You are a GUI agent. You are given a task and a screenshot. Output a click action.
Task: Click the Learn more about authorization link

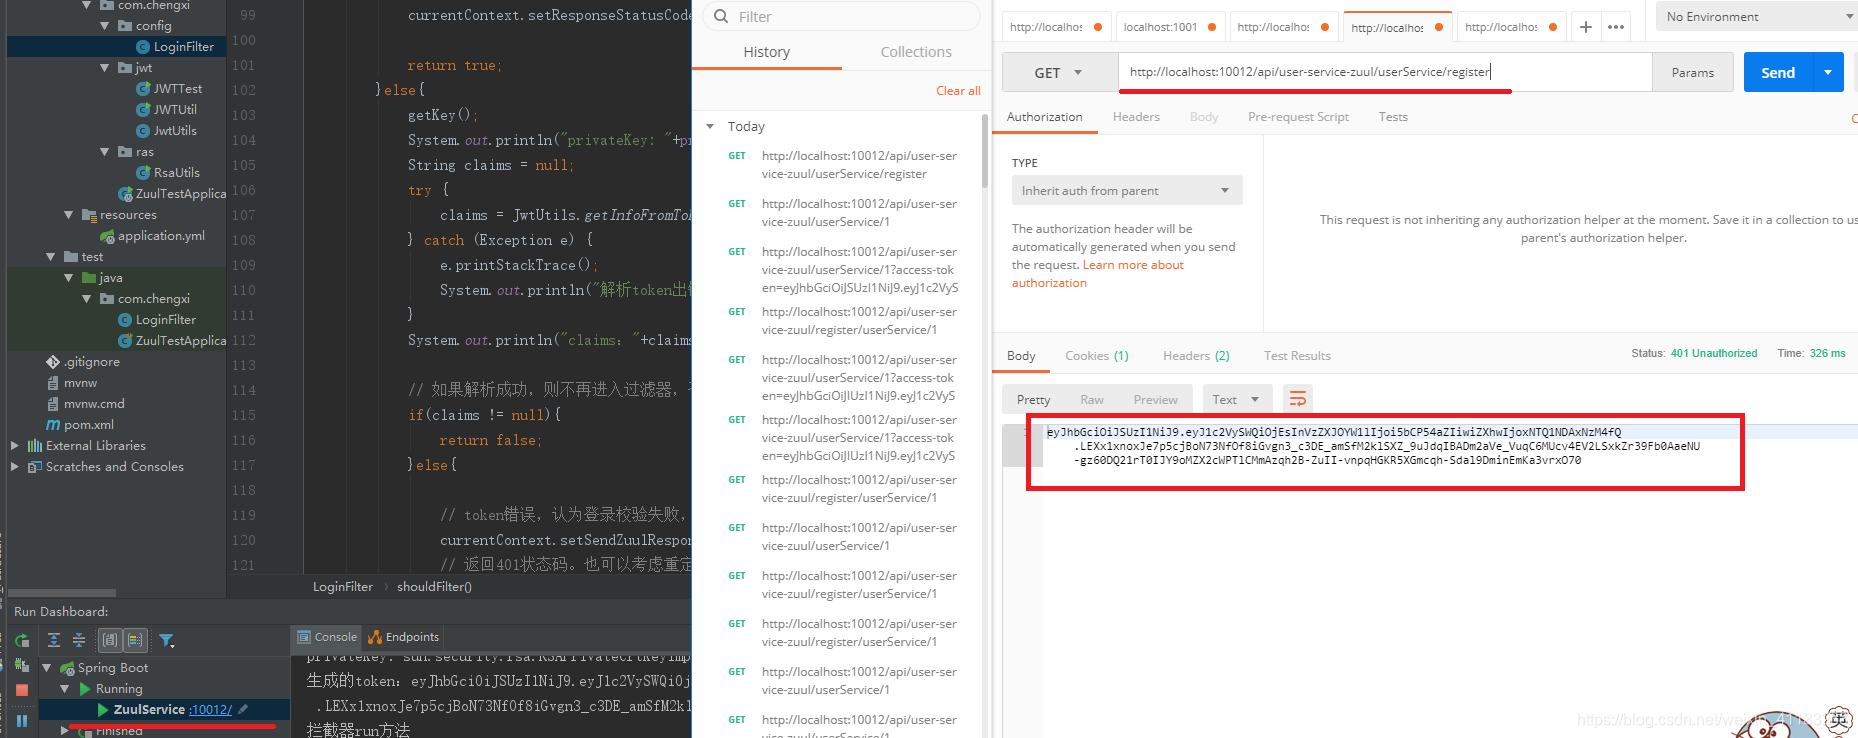[1098, 274]
